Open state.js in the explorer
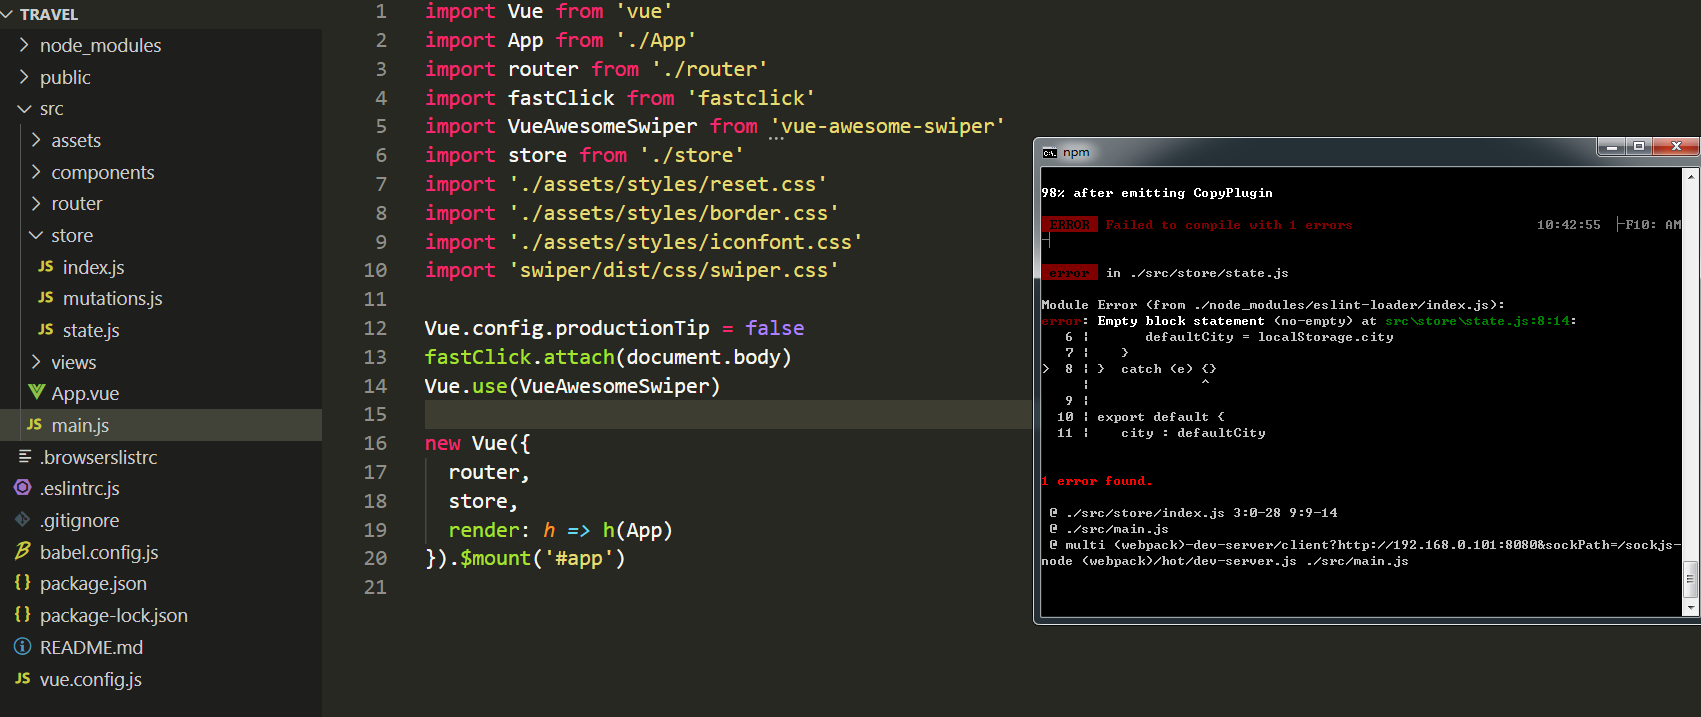 coord(91,330)
